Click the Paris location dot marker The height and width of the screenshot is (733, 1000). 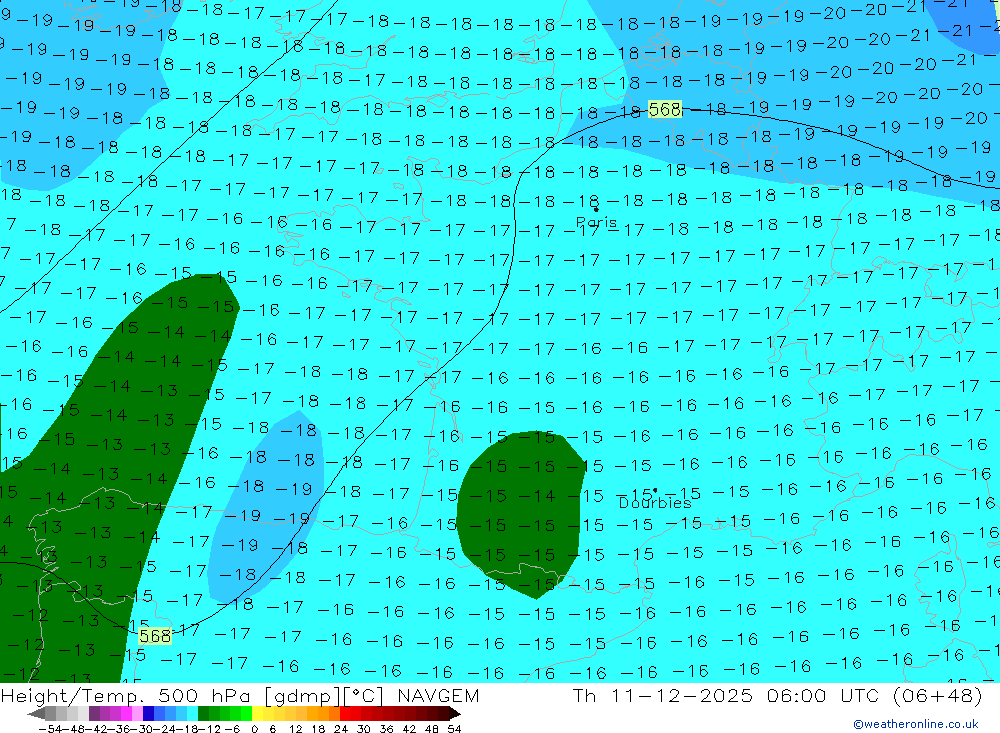596,209
